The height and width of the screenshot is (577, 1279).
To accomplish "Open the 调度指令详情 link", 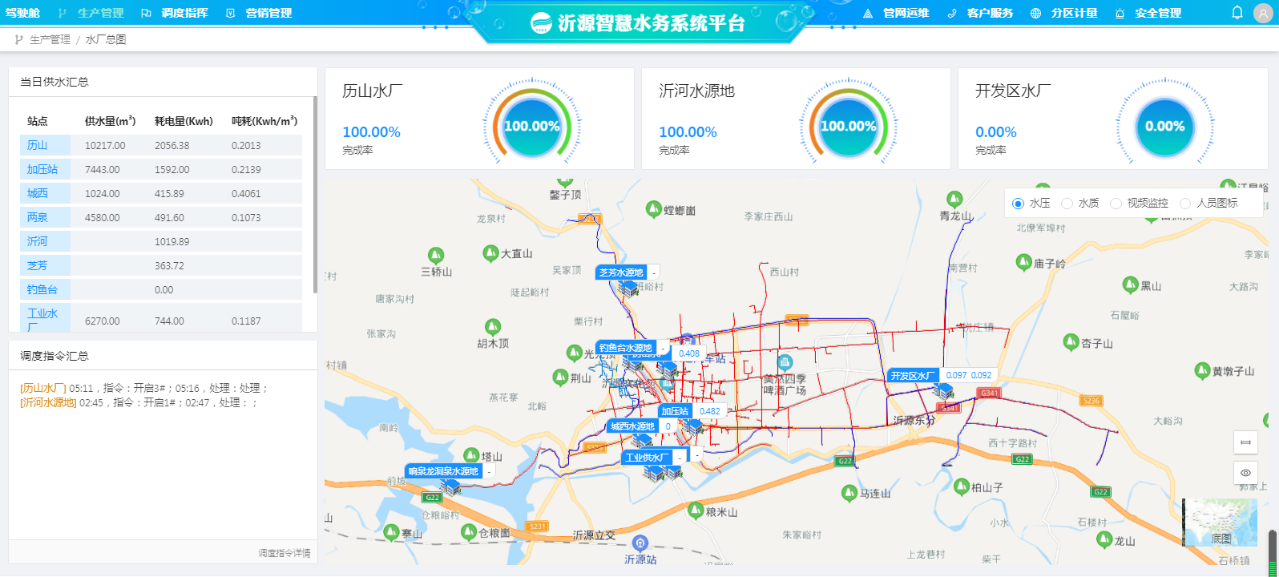I will 284,553.
